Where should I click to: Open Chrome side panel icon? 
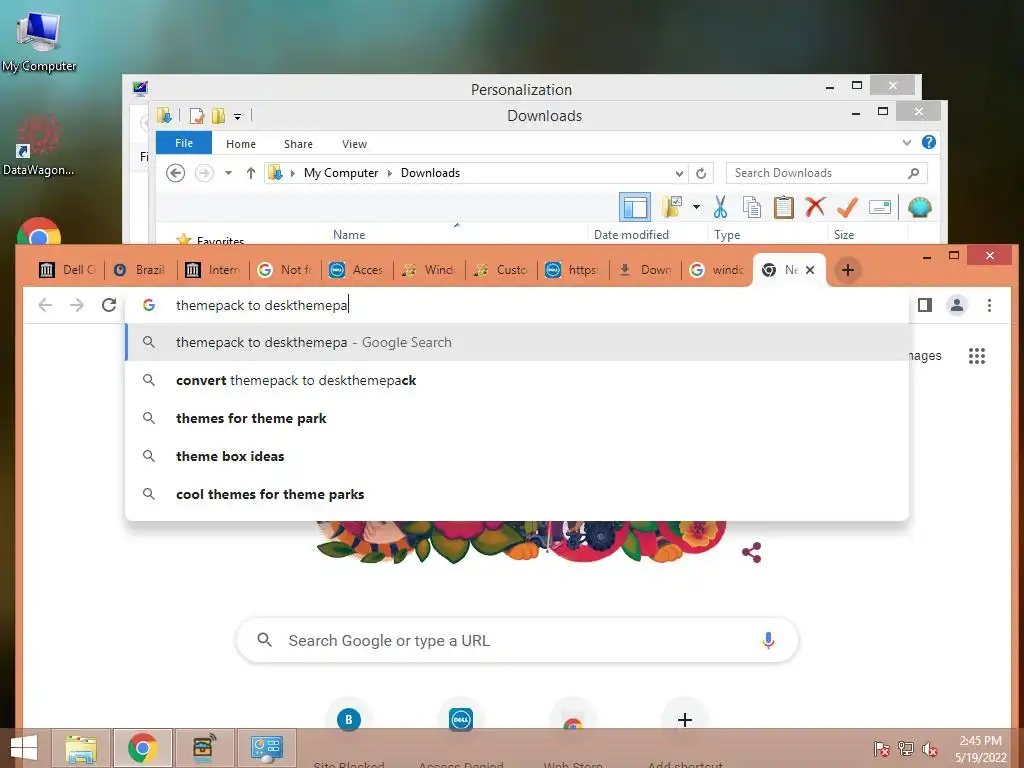point(925,305)
